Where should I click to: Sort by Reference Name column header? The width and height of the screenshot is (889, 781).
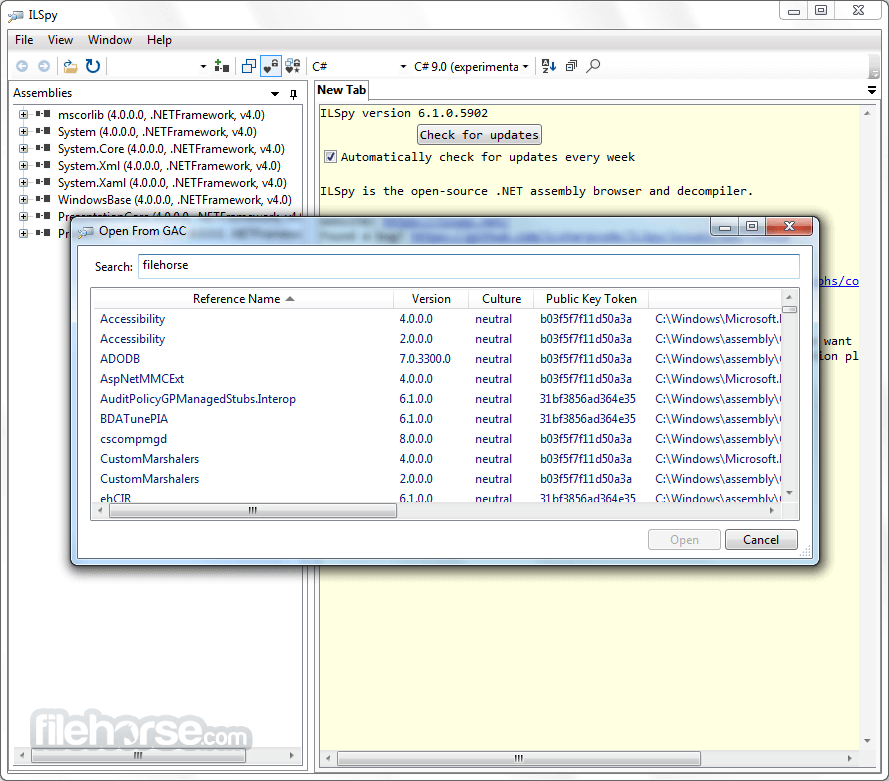click(243, 299)
